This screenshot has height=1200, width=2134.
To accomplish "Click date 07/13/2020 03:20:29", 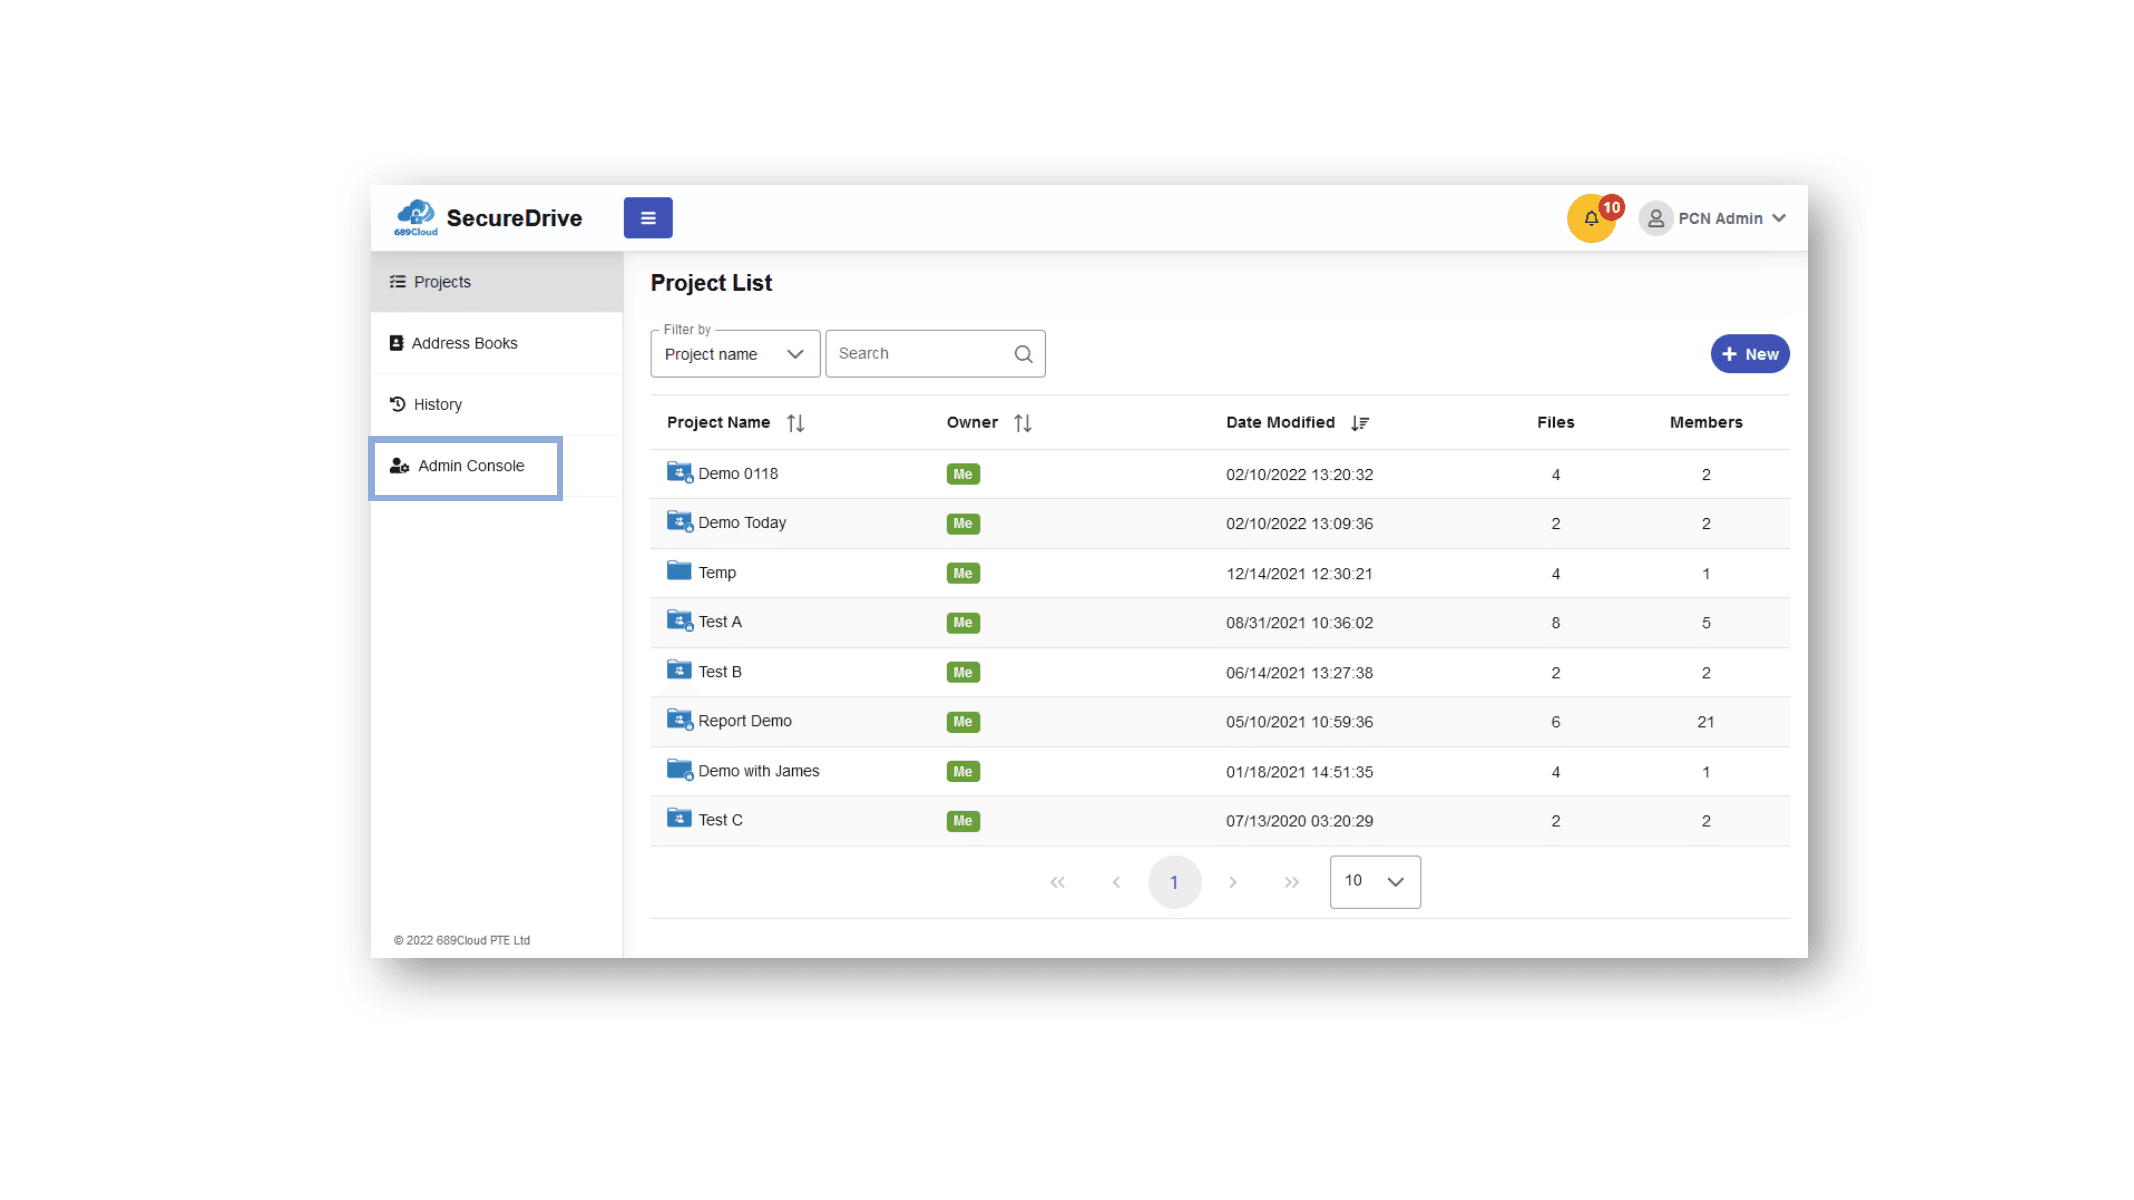I will (1299, 821).
